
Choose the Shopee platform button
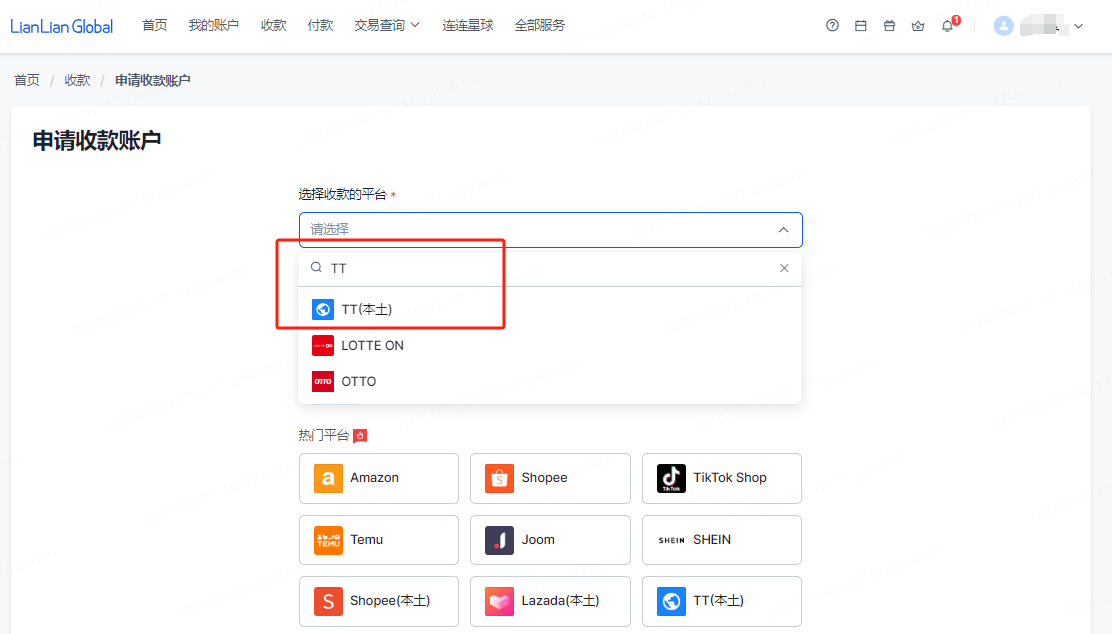[550, 478]
